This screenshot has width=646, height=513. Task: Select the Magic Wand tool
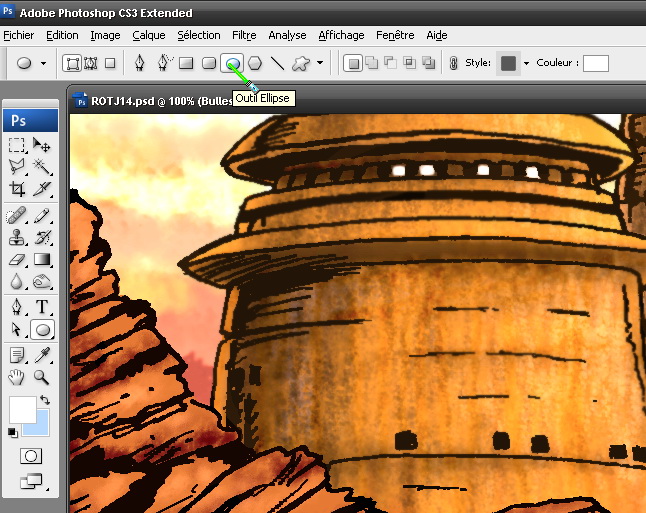click(x=42, y=167)
